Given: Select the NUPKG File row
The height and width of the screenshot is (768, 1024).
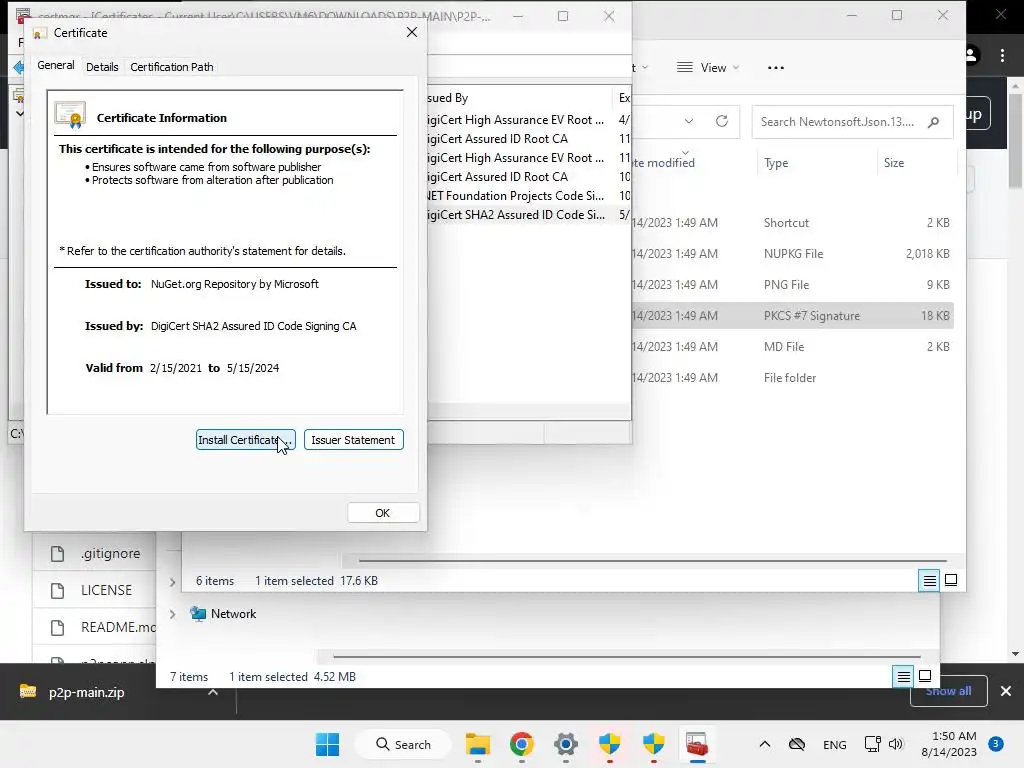Looking at the screenshot, I should [792, 253].
